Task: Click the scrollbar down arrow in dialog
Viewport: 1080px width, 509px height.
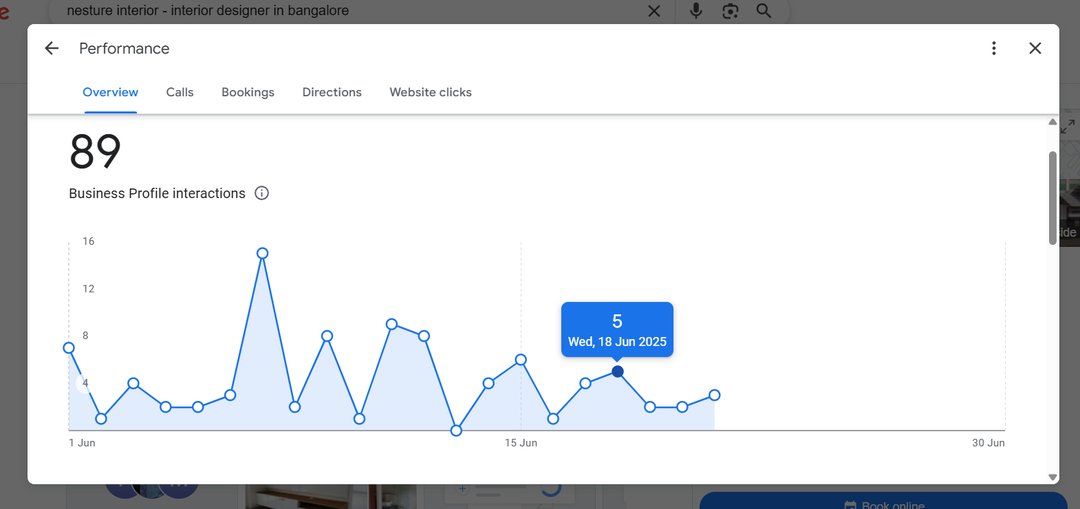Action: point(1052,477)
